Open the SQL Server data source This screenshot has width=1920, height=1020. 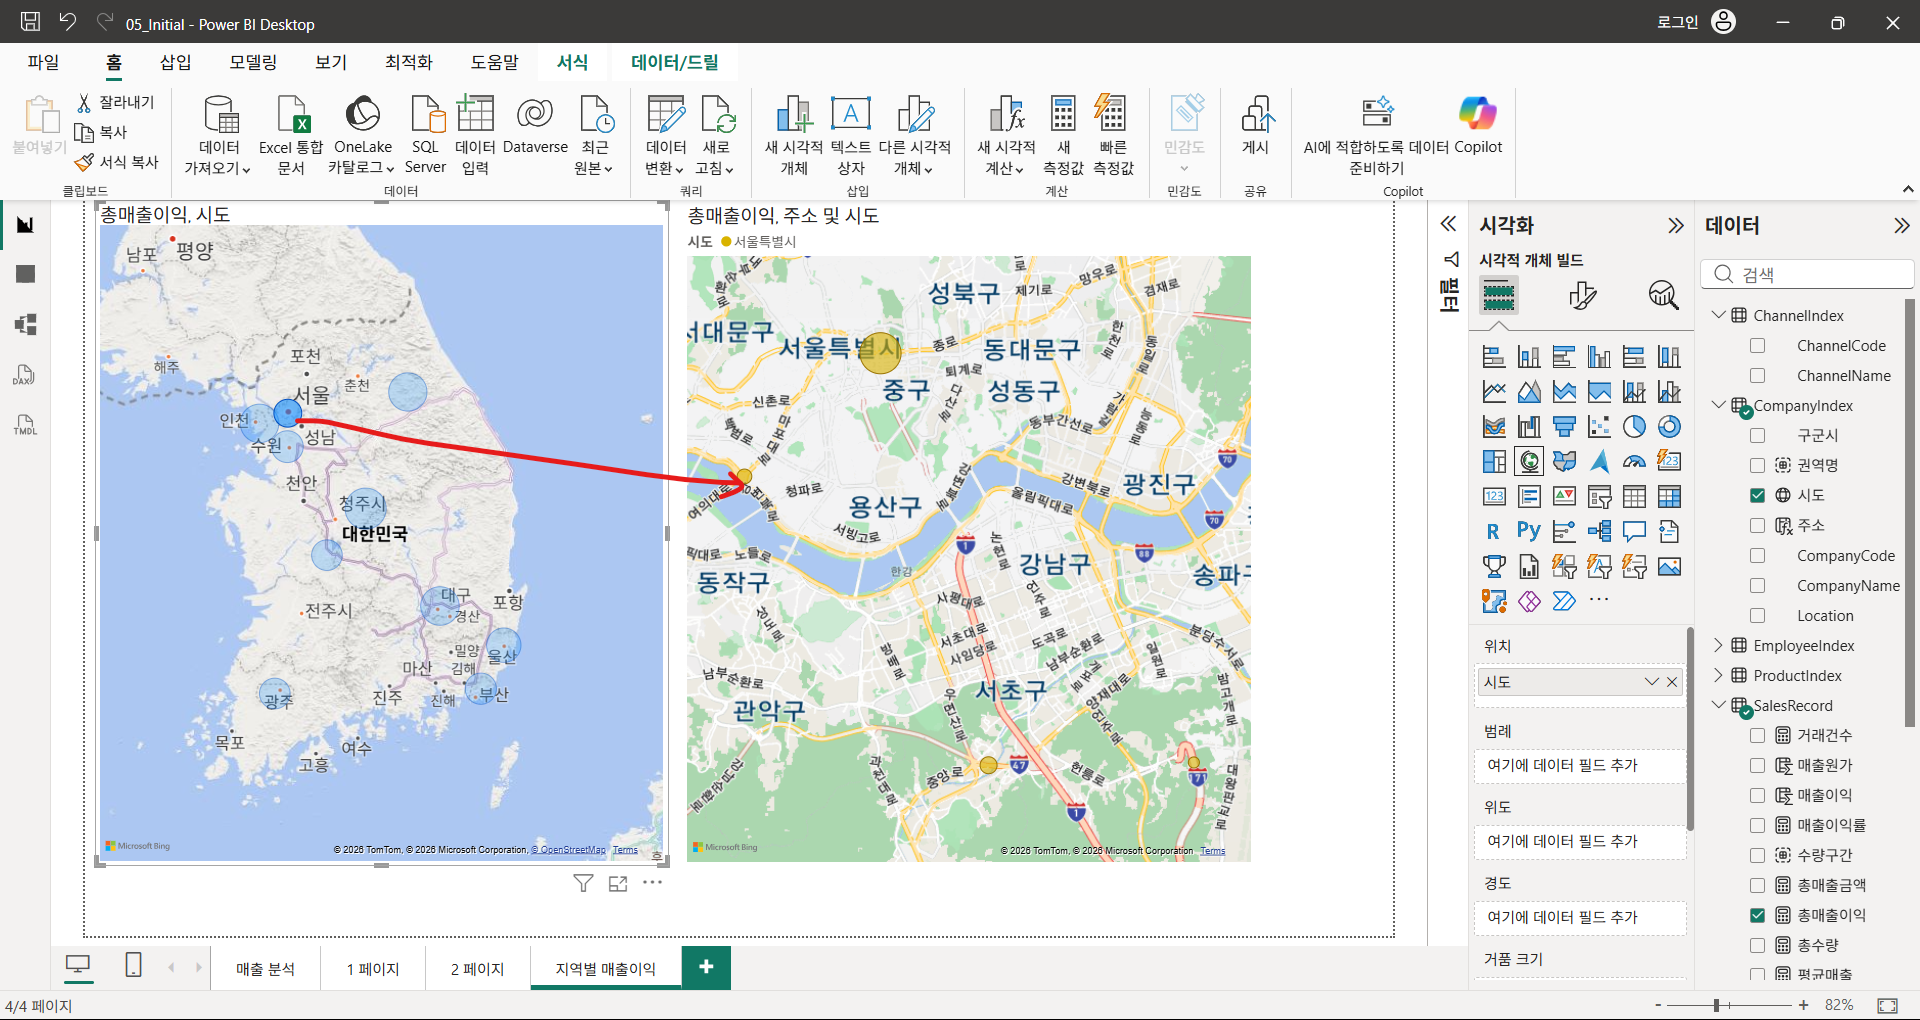click(x=426, y=135)
